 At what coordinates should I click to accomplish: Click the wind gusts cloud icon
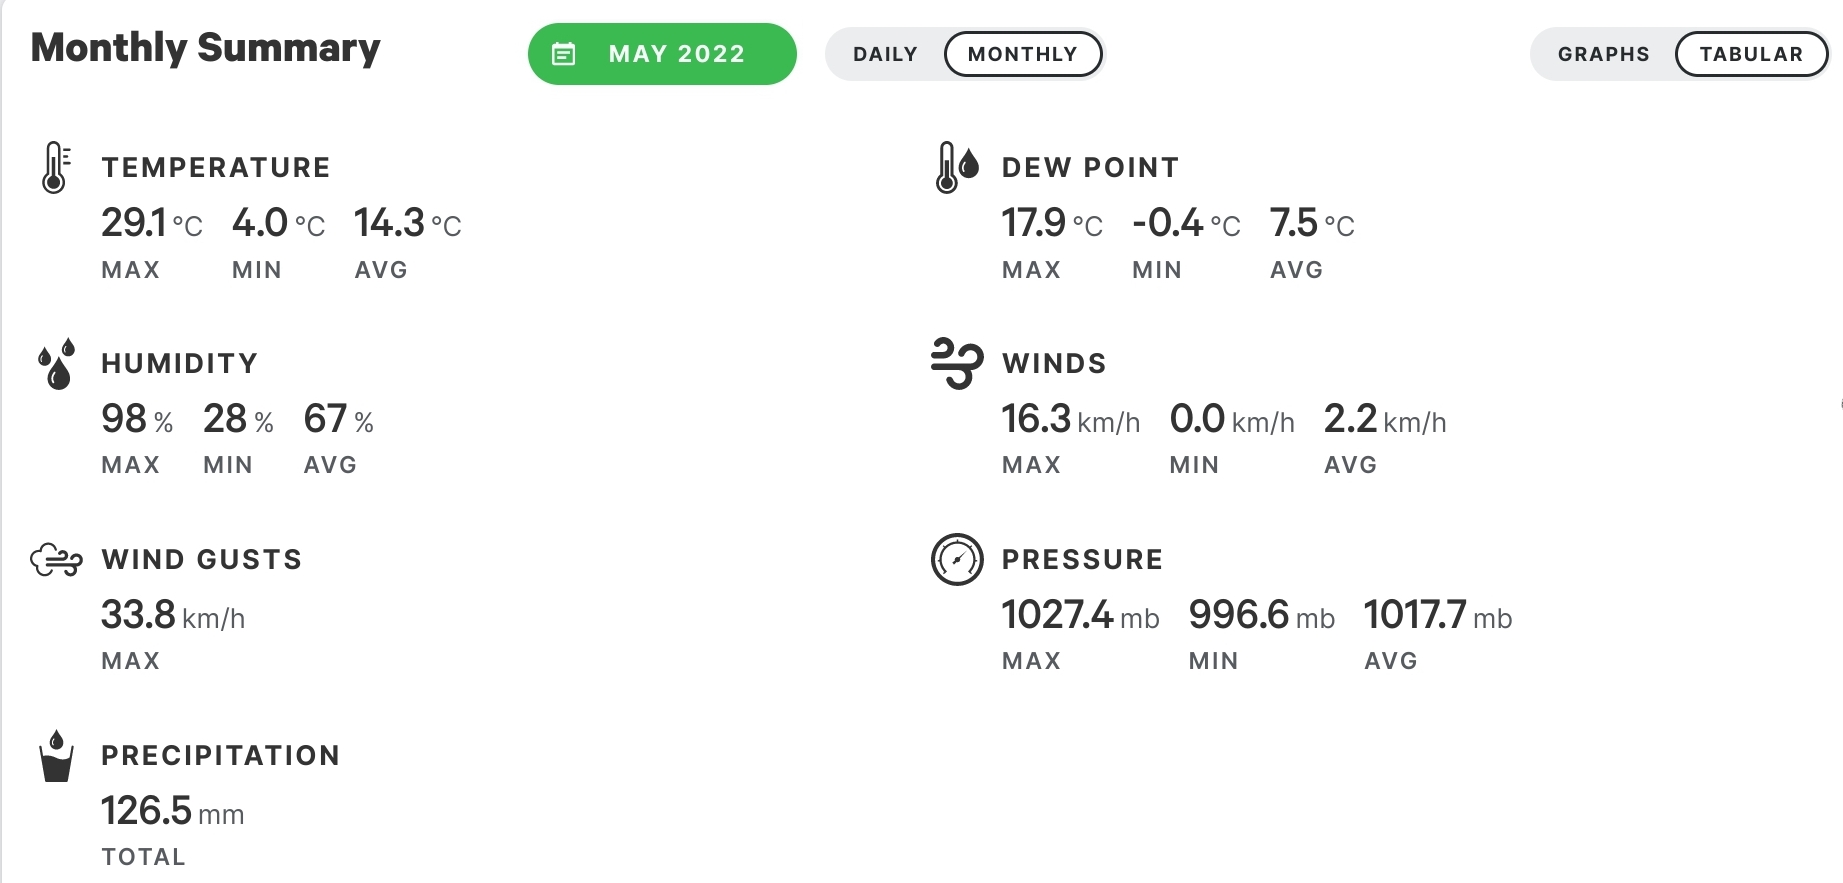point(56,560)
